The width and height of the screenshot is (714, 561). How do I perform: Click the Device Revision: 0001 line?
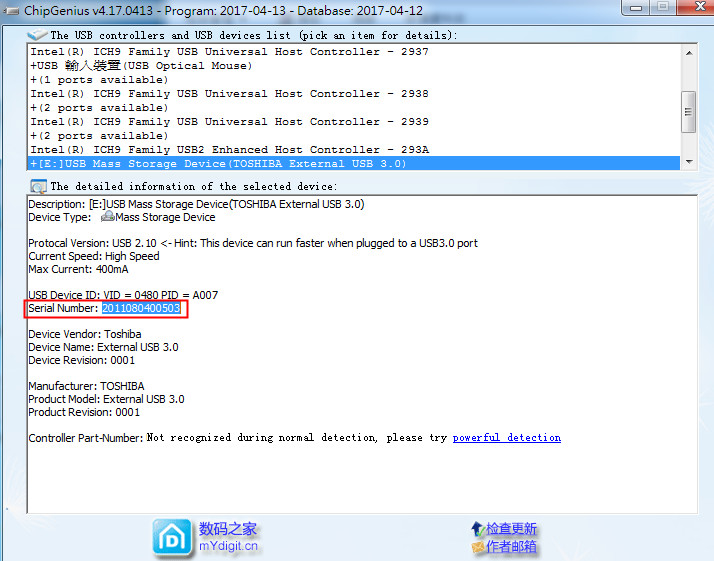[x=82, y=360]
